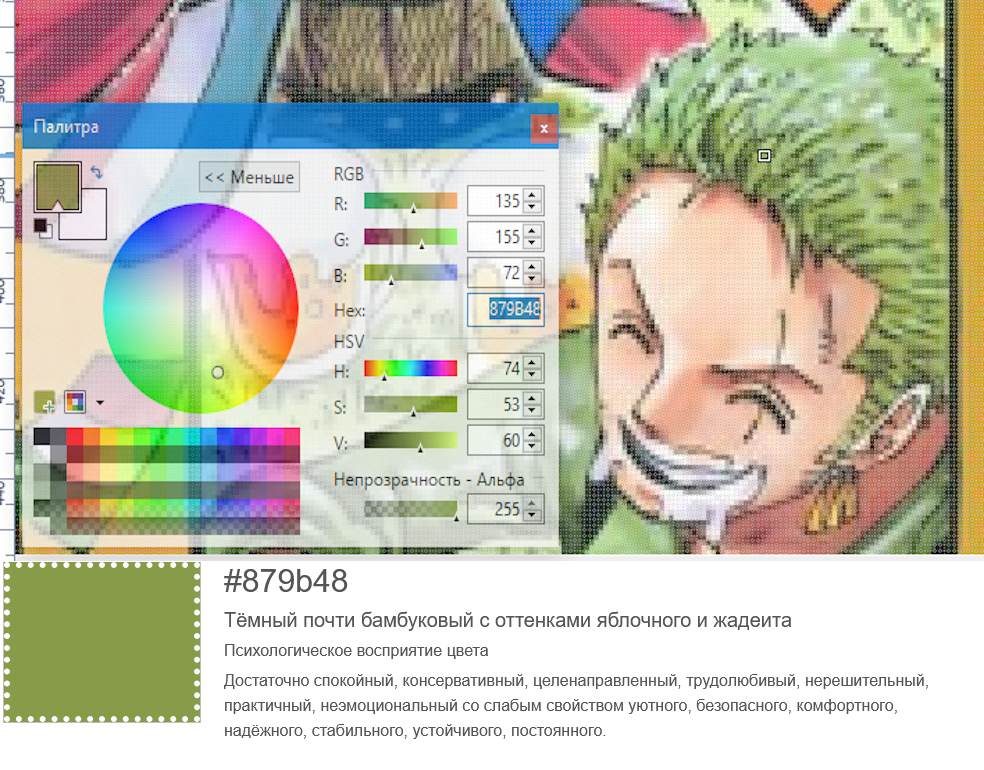
Task: Swap primary and secondary colors arrow icon
Action: tap(96, 172)
